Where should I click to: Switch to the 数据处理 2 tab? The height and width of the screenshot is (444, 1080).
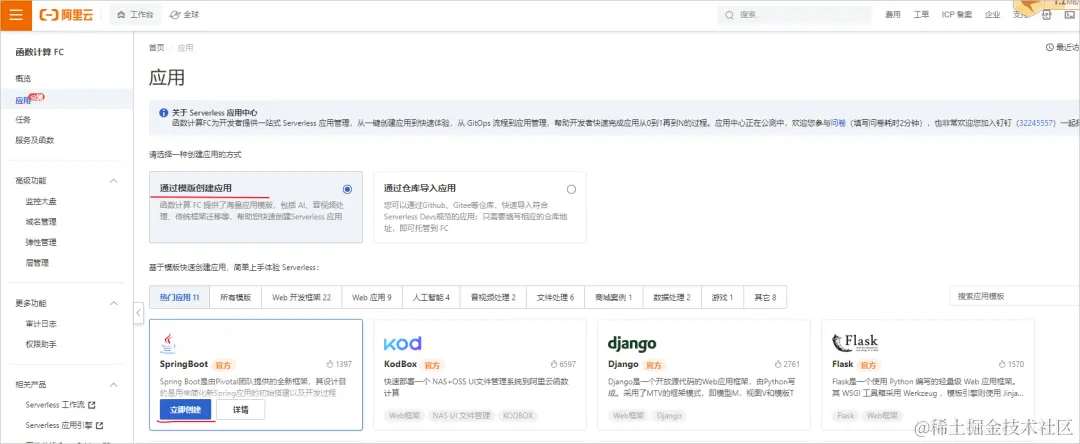click(x=672, y=297)
